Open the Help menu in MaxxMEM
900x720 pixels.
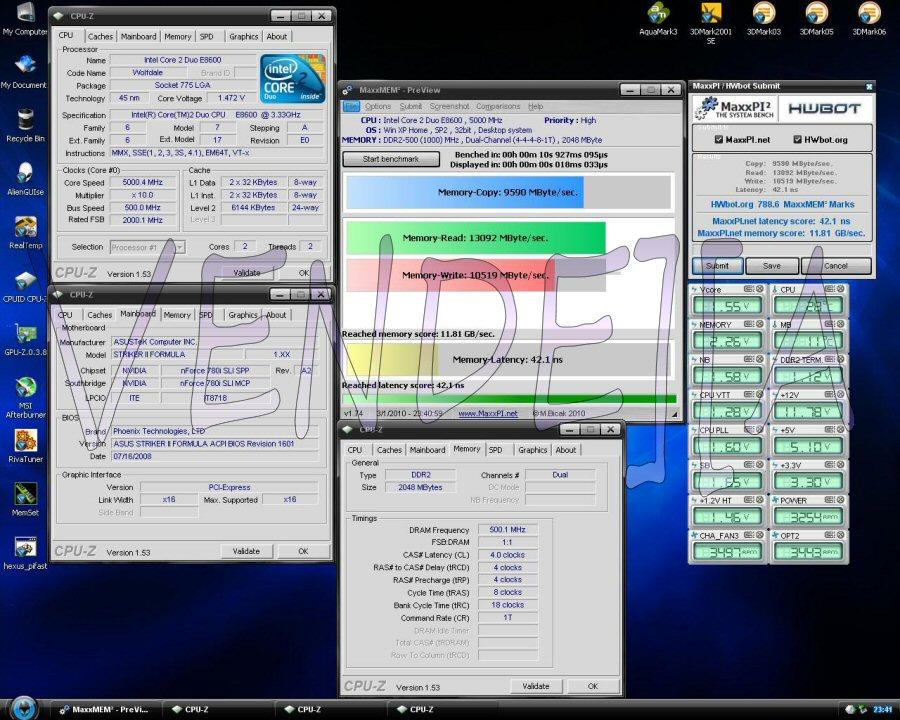click(x=535, y=106)
